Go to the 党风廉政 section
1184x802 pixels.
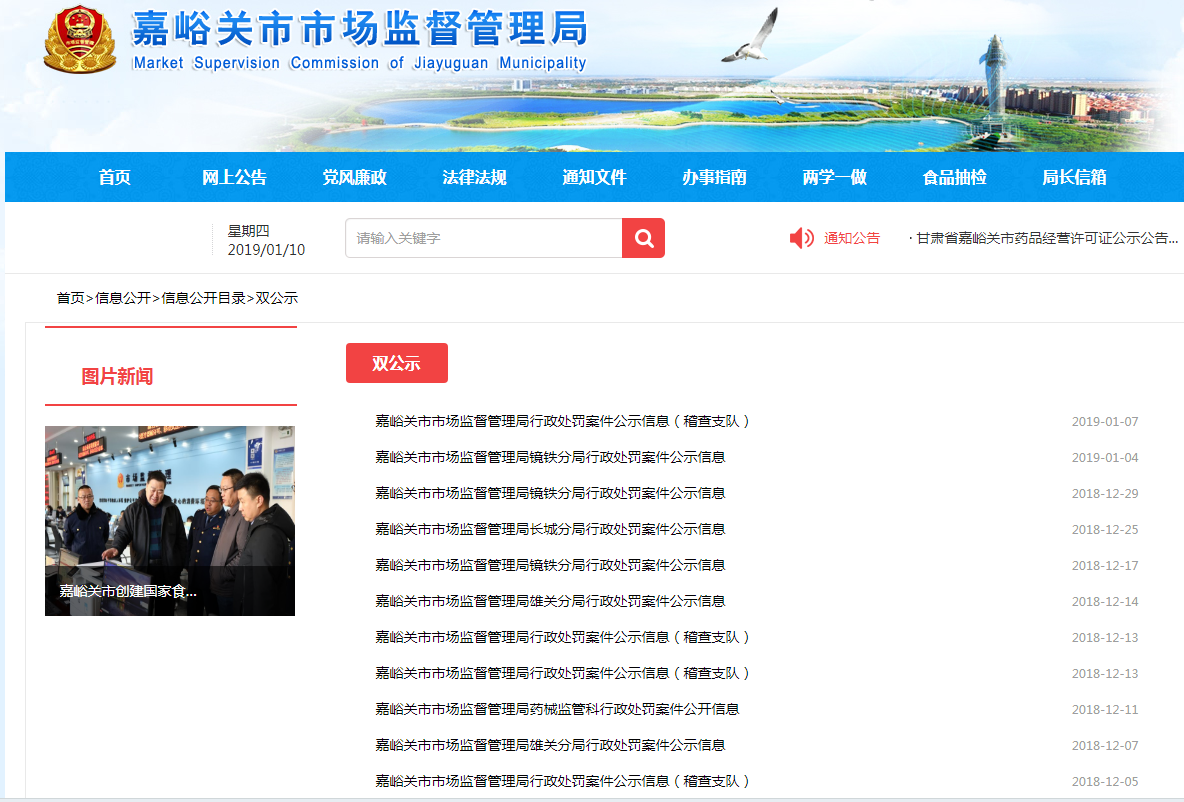click(354, 177)
